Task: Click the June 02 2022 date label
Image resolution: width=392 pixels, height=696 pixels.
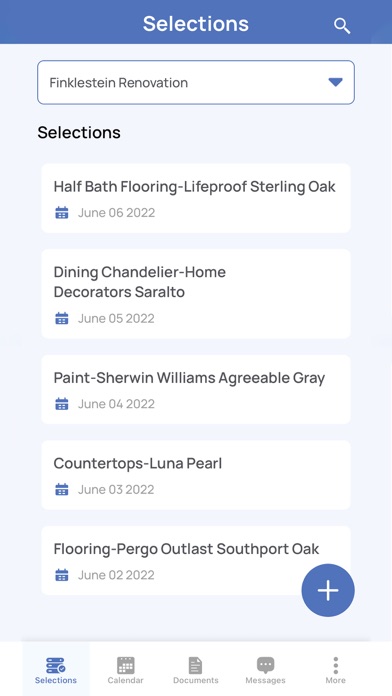Action: [116, 575]
